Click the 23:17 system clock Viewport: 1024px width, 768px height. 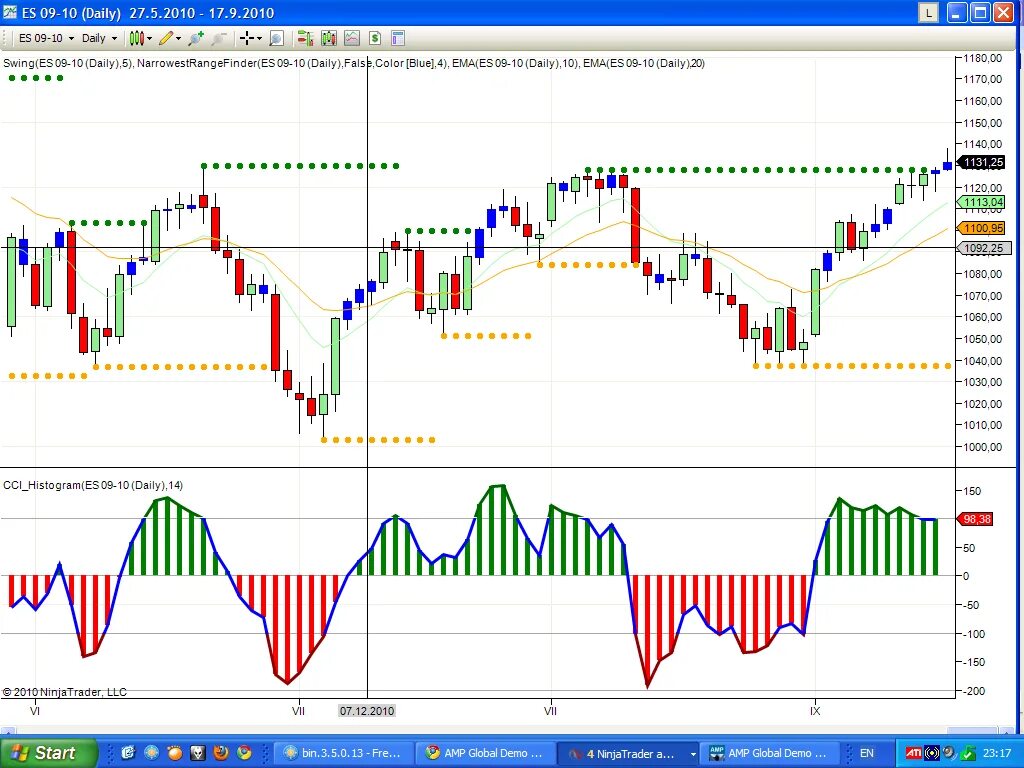coord(997,753)
